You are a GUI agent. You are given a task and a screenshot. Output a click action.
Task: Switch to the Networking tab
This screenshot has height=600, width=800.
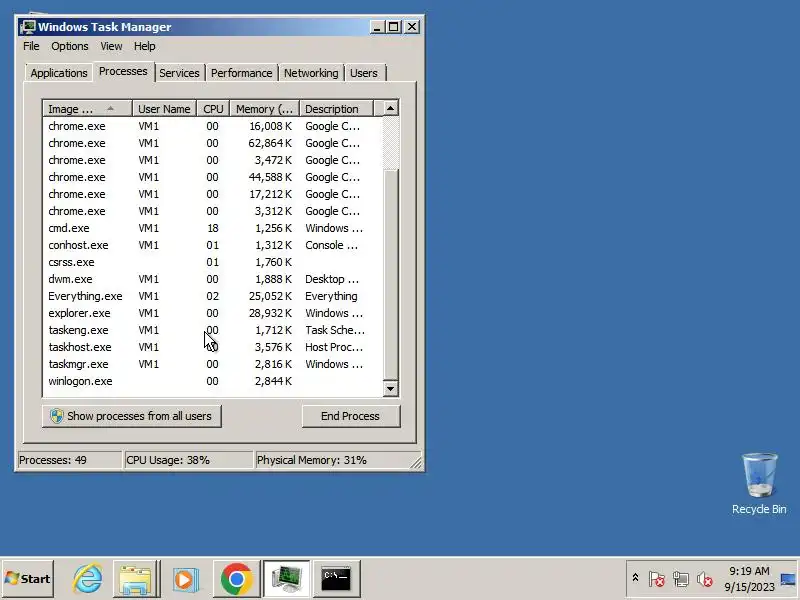[x=311, y=73]
